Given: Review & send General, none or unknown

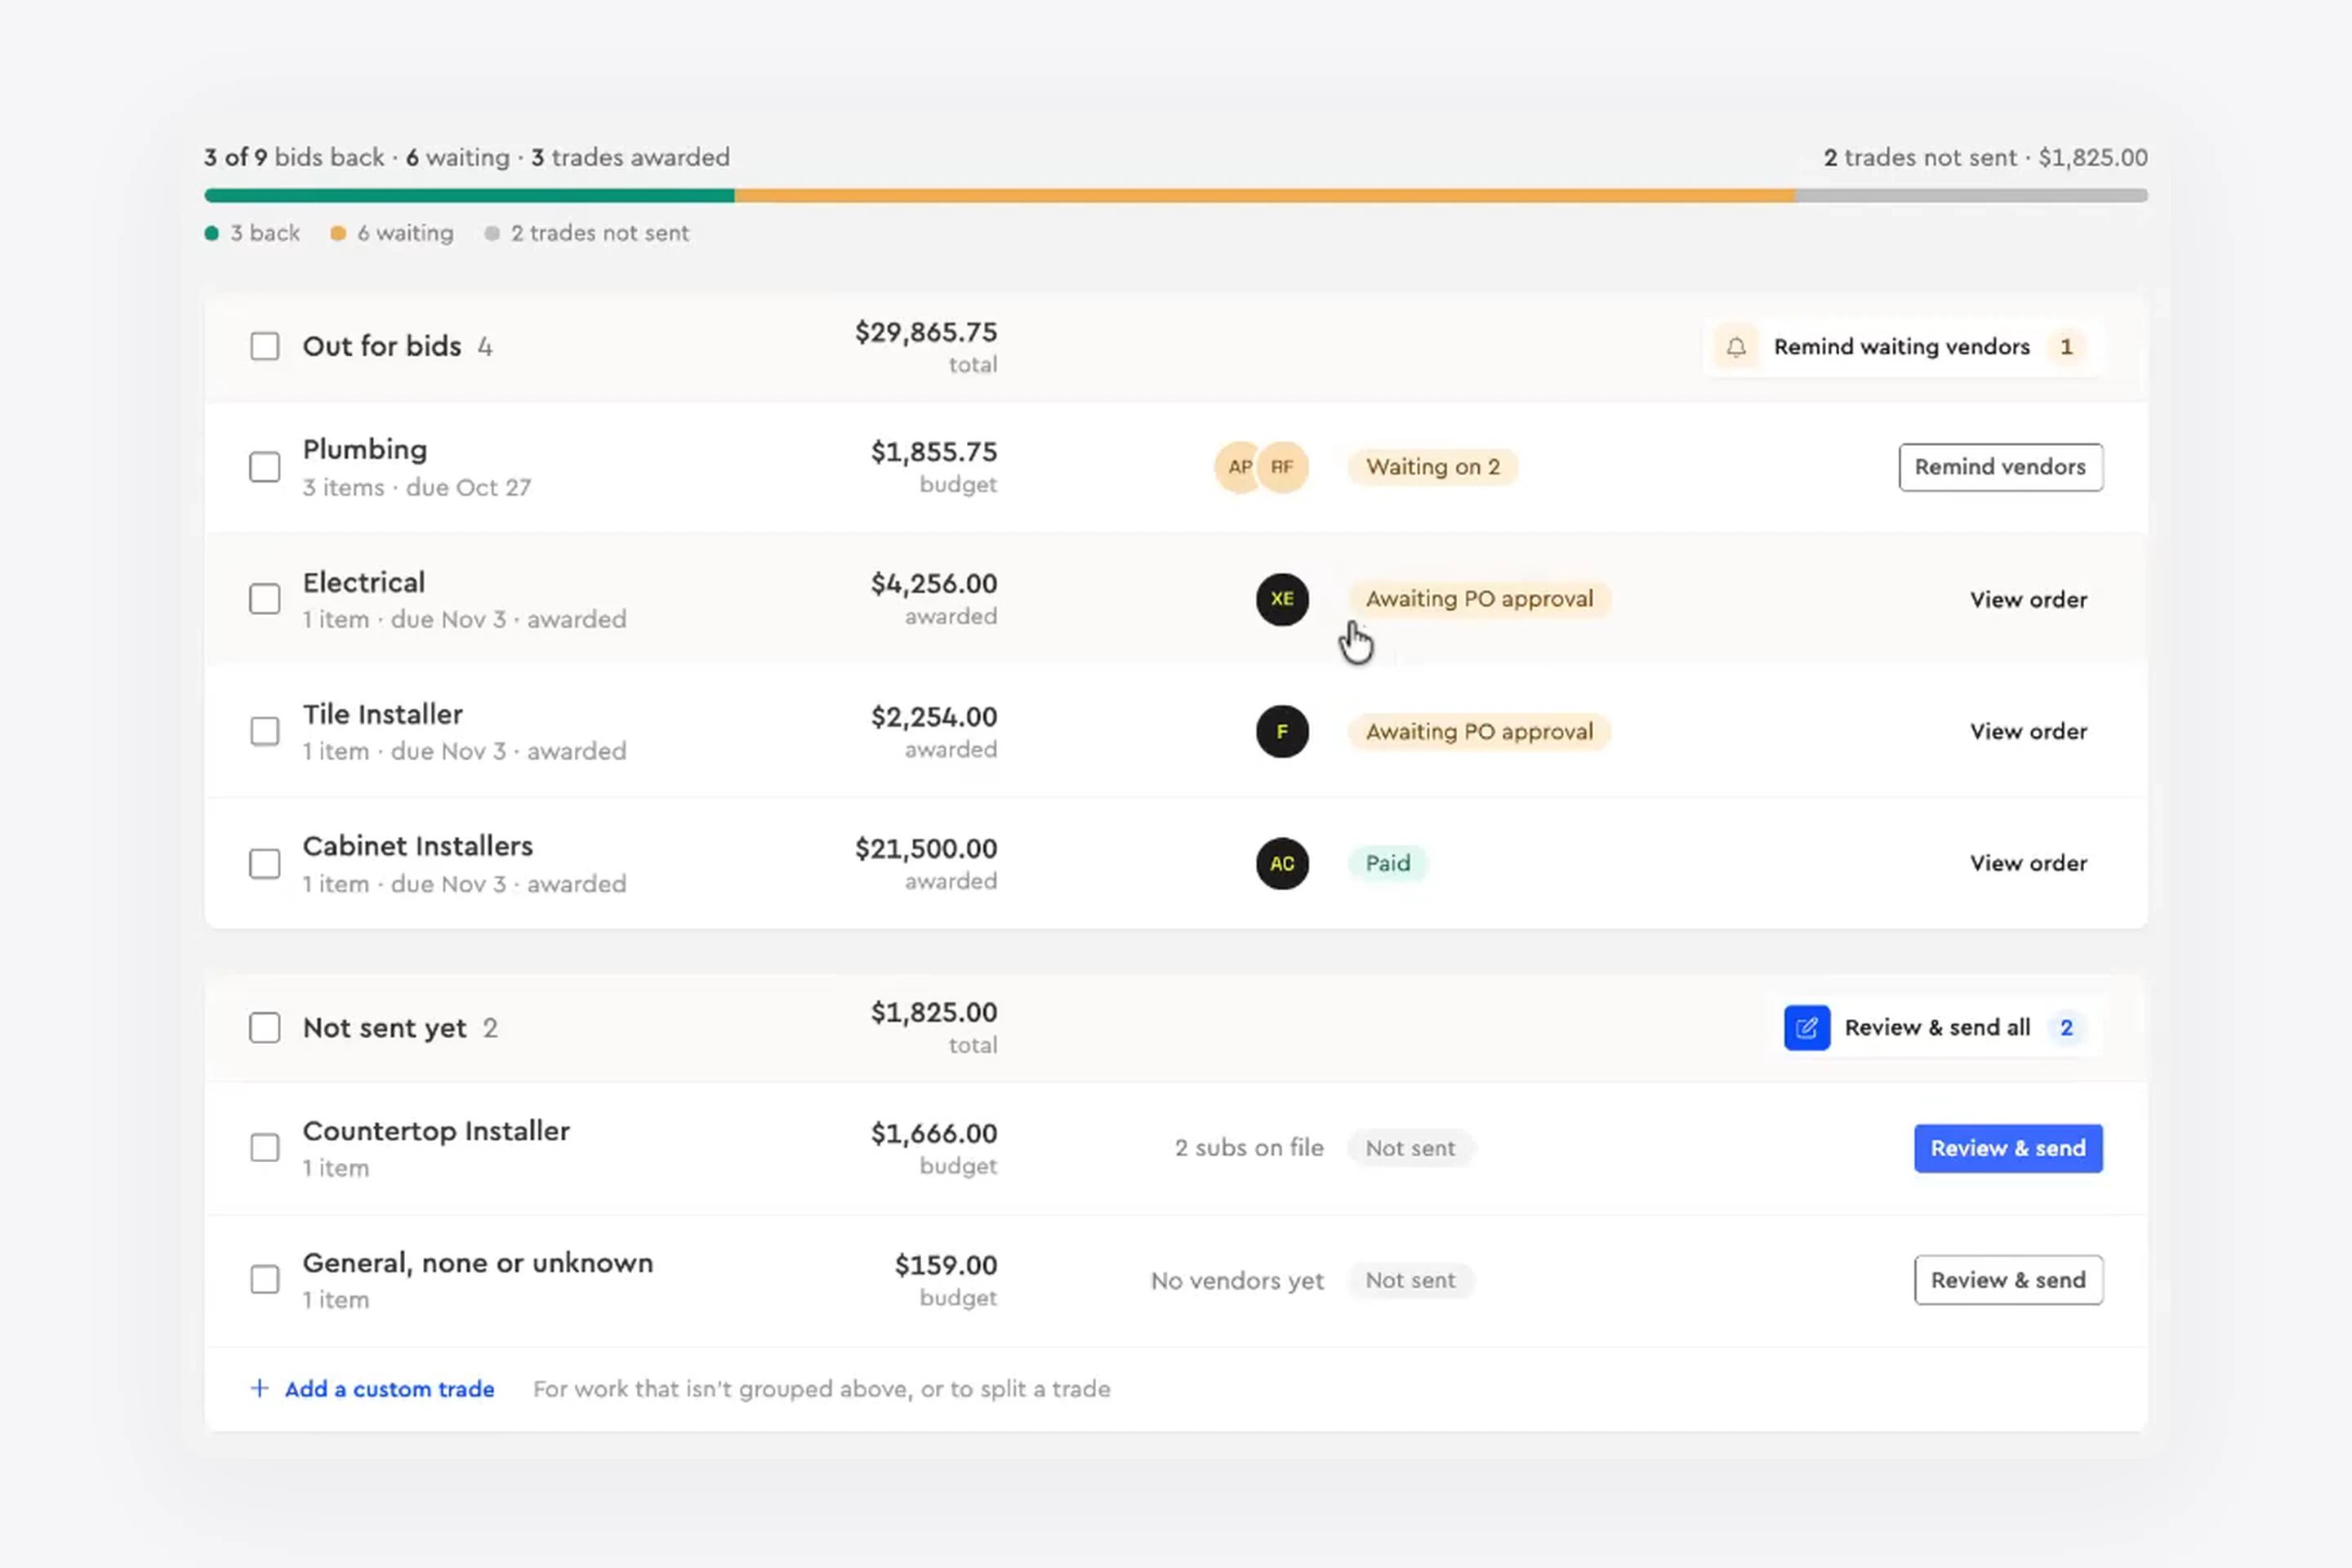Looking at the screenshot, I should coord(2008,1280).
